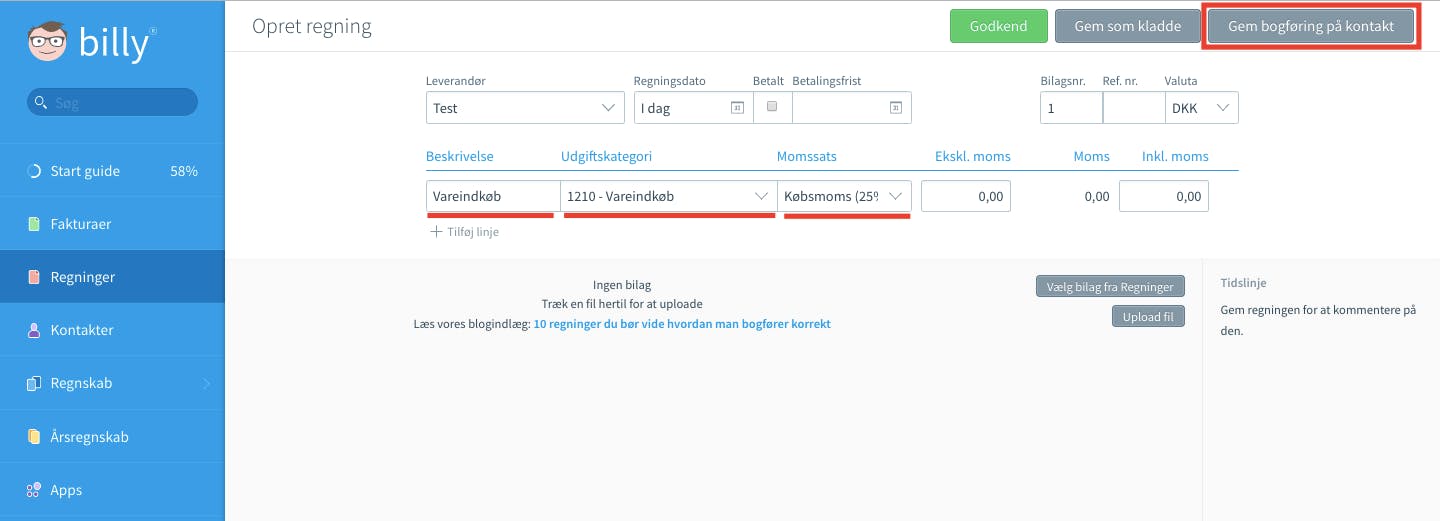Click the Søg search field
Image resolution: width=1440 pixels, height=521 pixels.
coord(112,102)
